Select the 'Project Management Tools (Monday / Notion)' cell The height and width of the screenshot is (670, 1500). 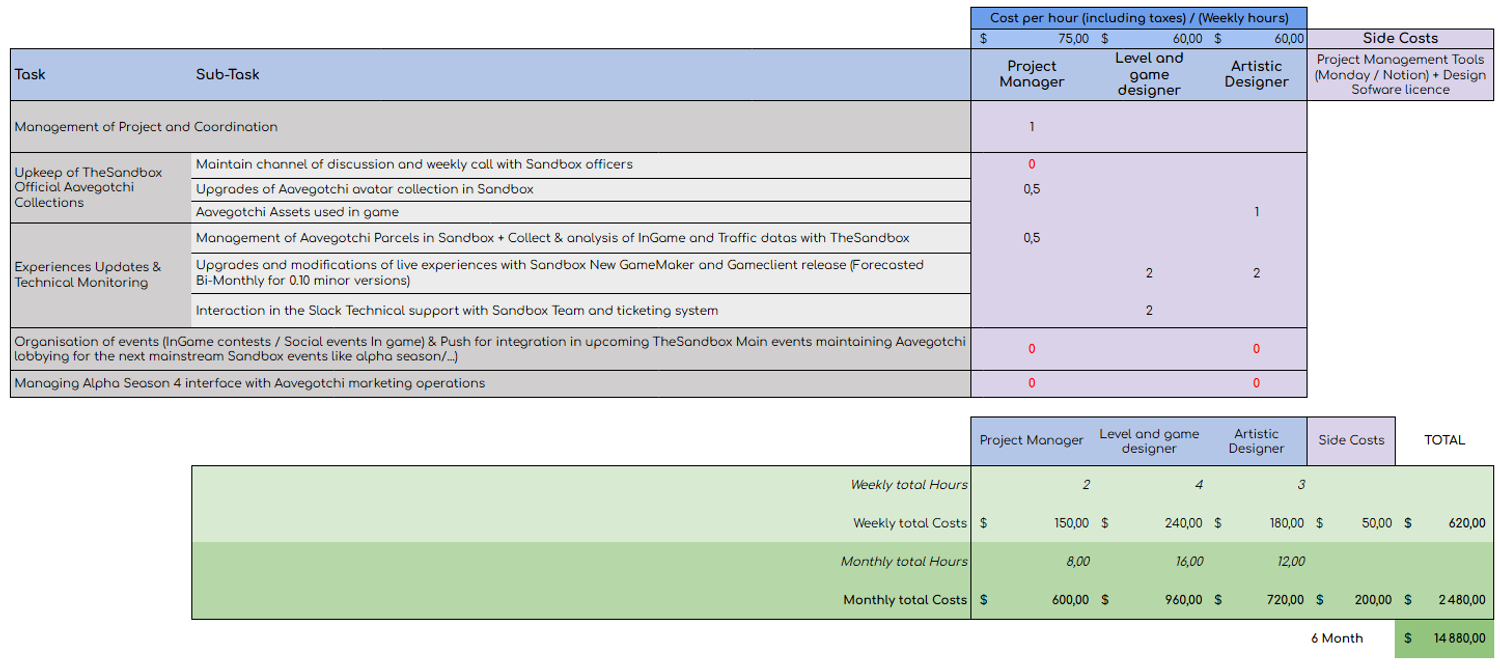pyautogui.click(x=1400, y=74)
